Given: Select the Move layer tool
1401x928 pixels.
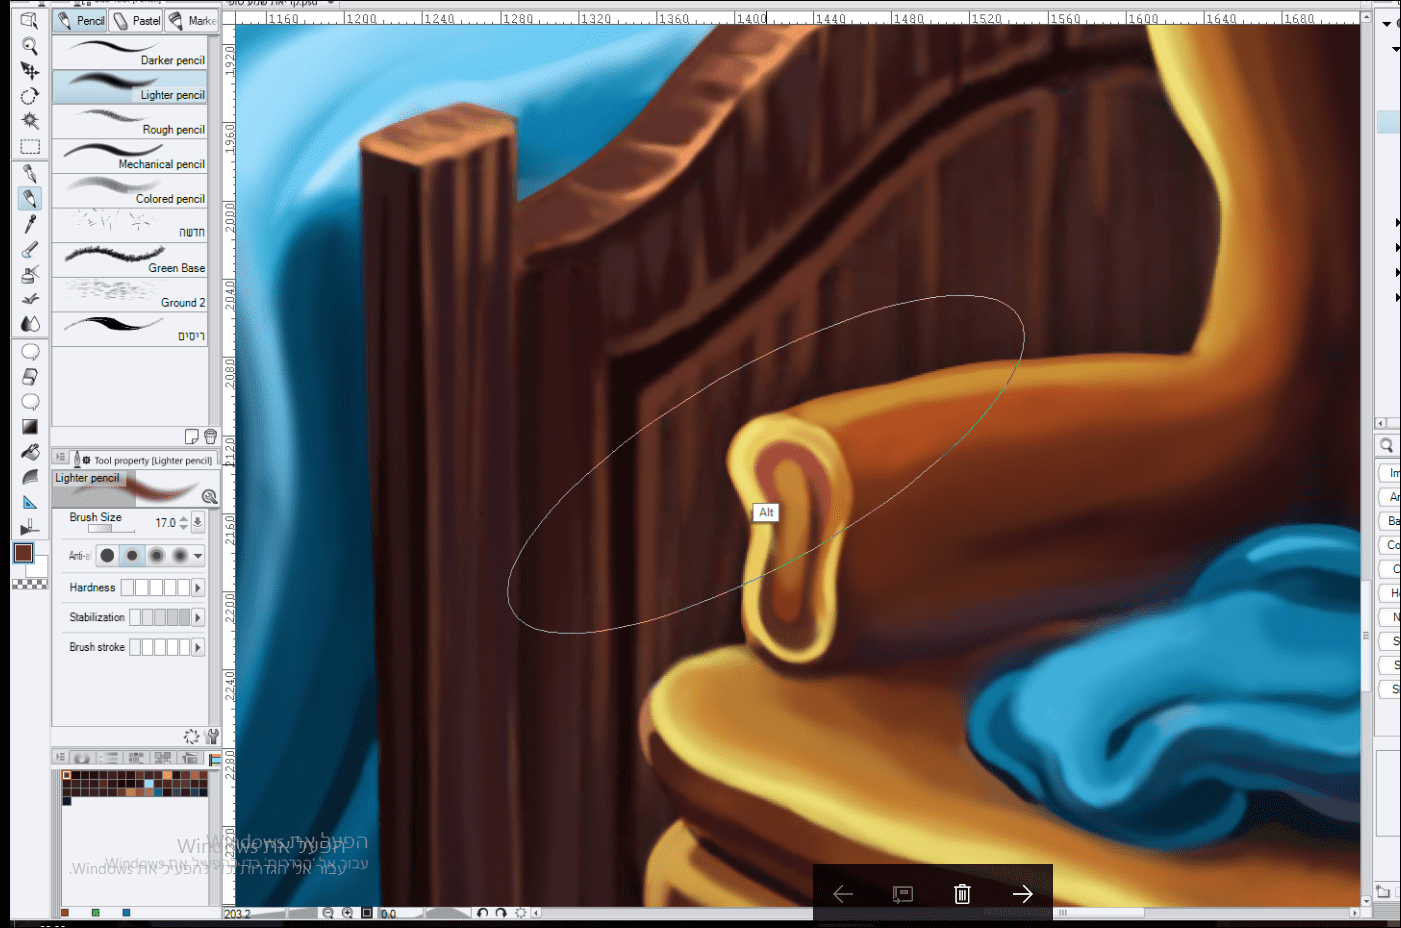Looking at the screenshot, I should (x=30, y=71).
